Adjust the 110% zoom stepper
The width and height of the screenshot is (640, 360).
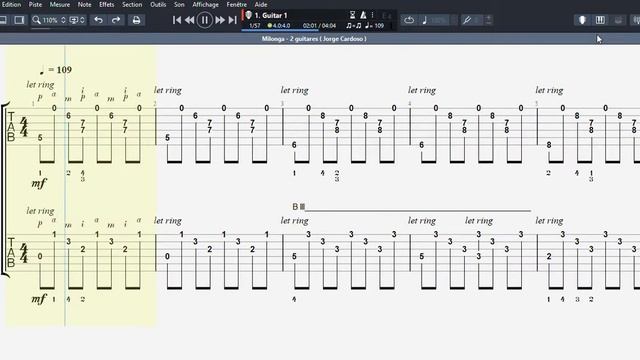pos(63,20)
